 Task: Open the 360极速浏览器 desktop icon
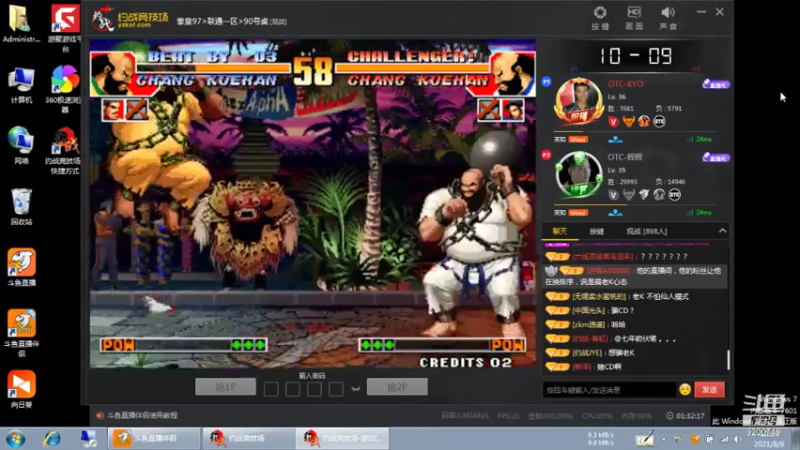point(65,89)
